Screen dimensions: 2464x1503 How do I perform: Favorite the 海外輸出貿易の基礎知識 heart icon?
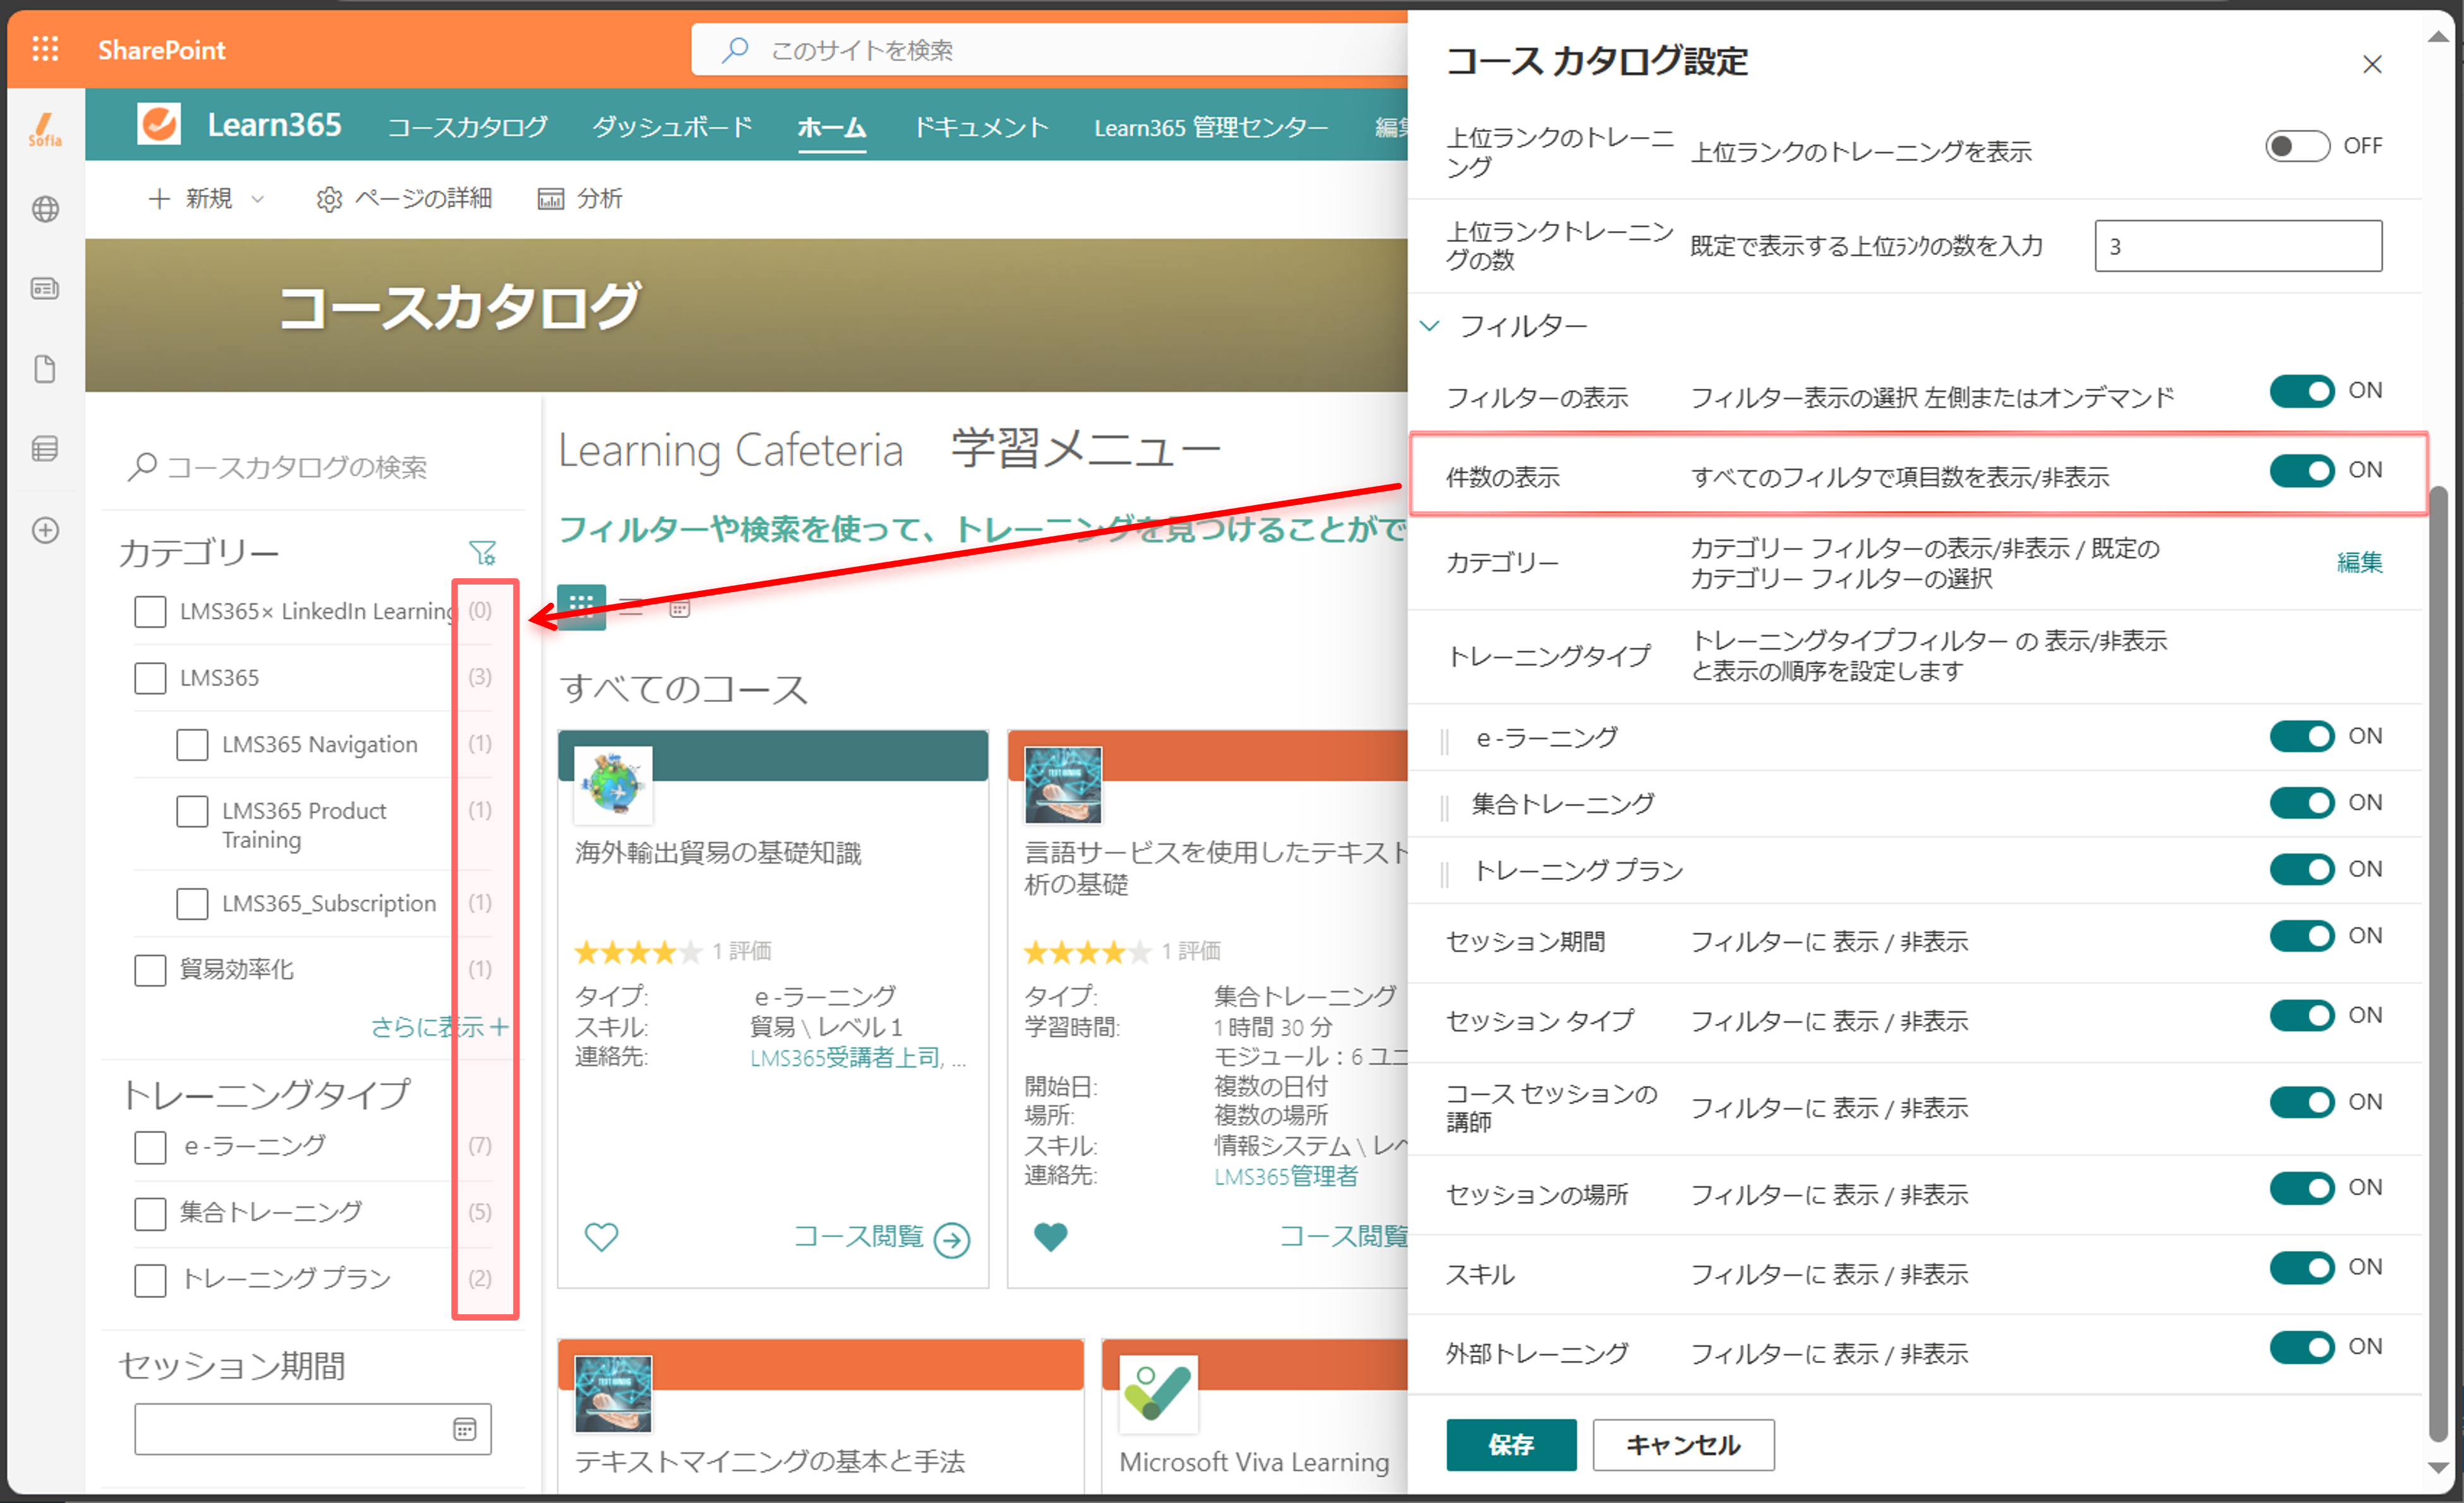tap(601, 1237)
